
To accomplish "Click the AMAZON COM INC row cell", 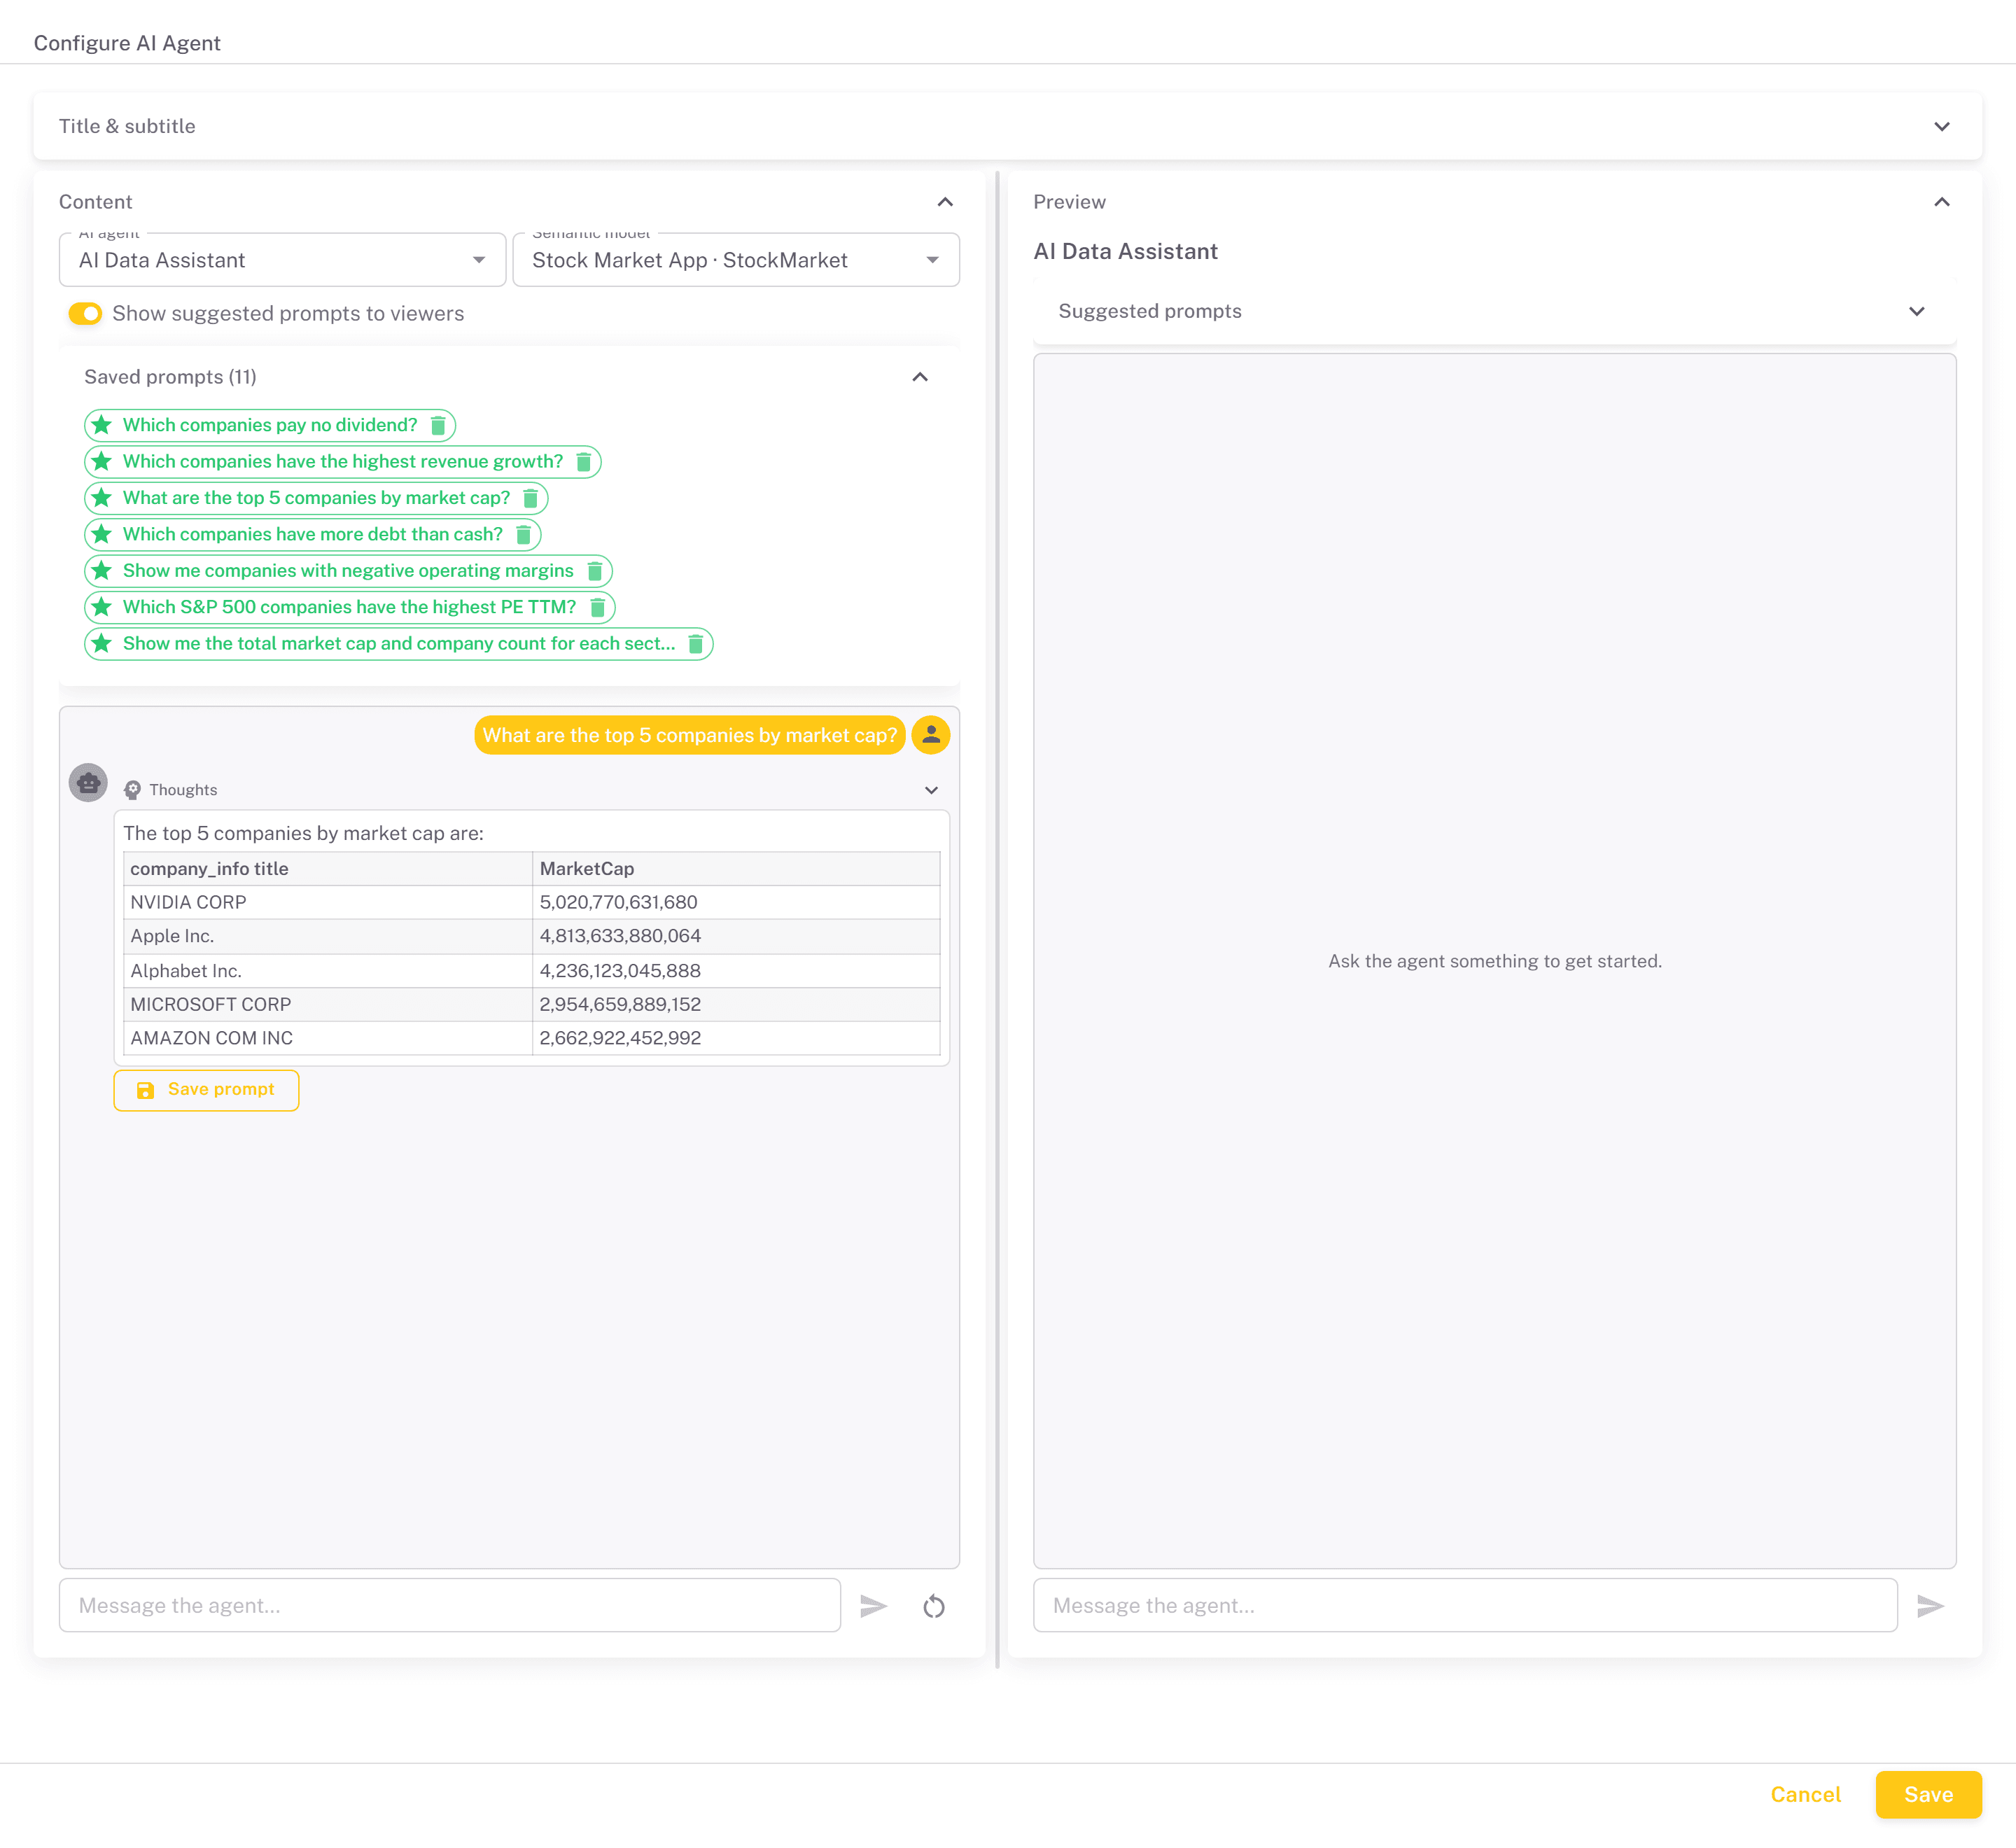I will point(327,1038).
